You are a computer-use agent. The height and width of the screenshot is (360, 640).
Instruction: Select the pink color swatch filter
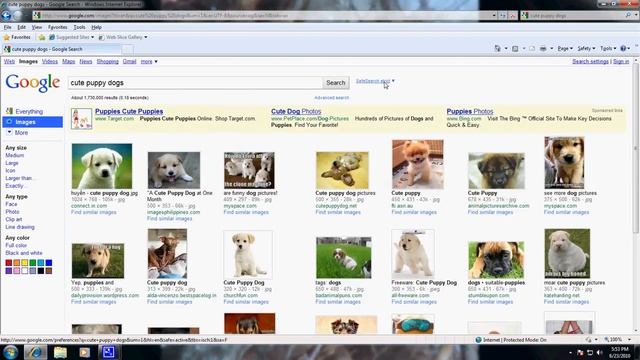(x=17, y=271)
